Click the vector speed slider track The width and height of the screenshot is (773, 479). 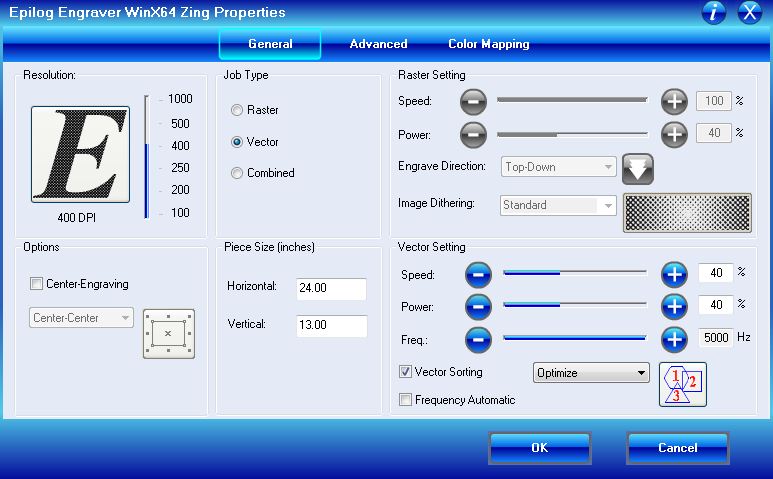[575, 273]
